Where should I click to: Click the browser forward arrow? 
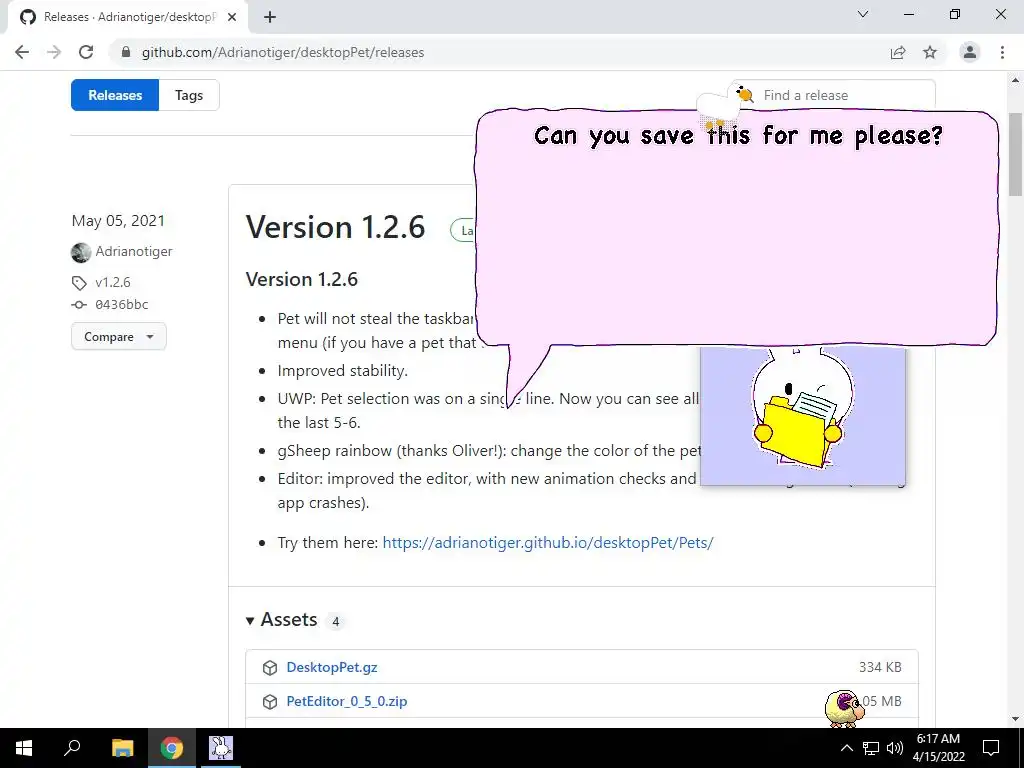coord(54,52)
